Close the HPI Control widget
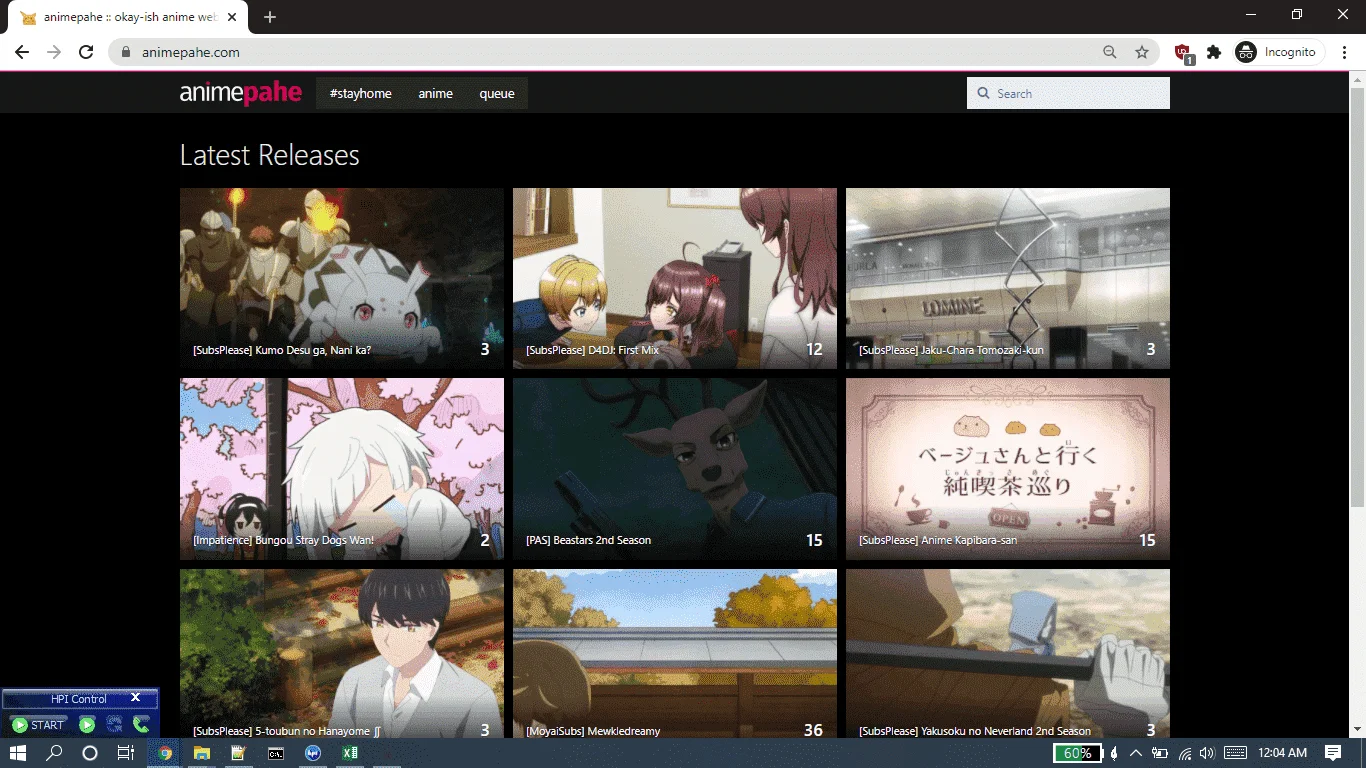This screenshot has height=768, width=1366. [x=136, y=698]
